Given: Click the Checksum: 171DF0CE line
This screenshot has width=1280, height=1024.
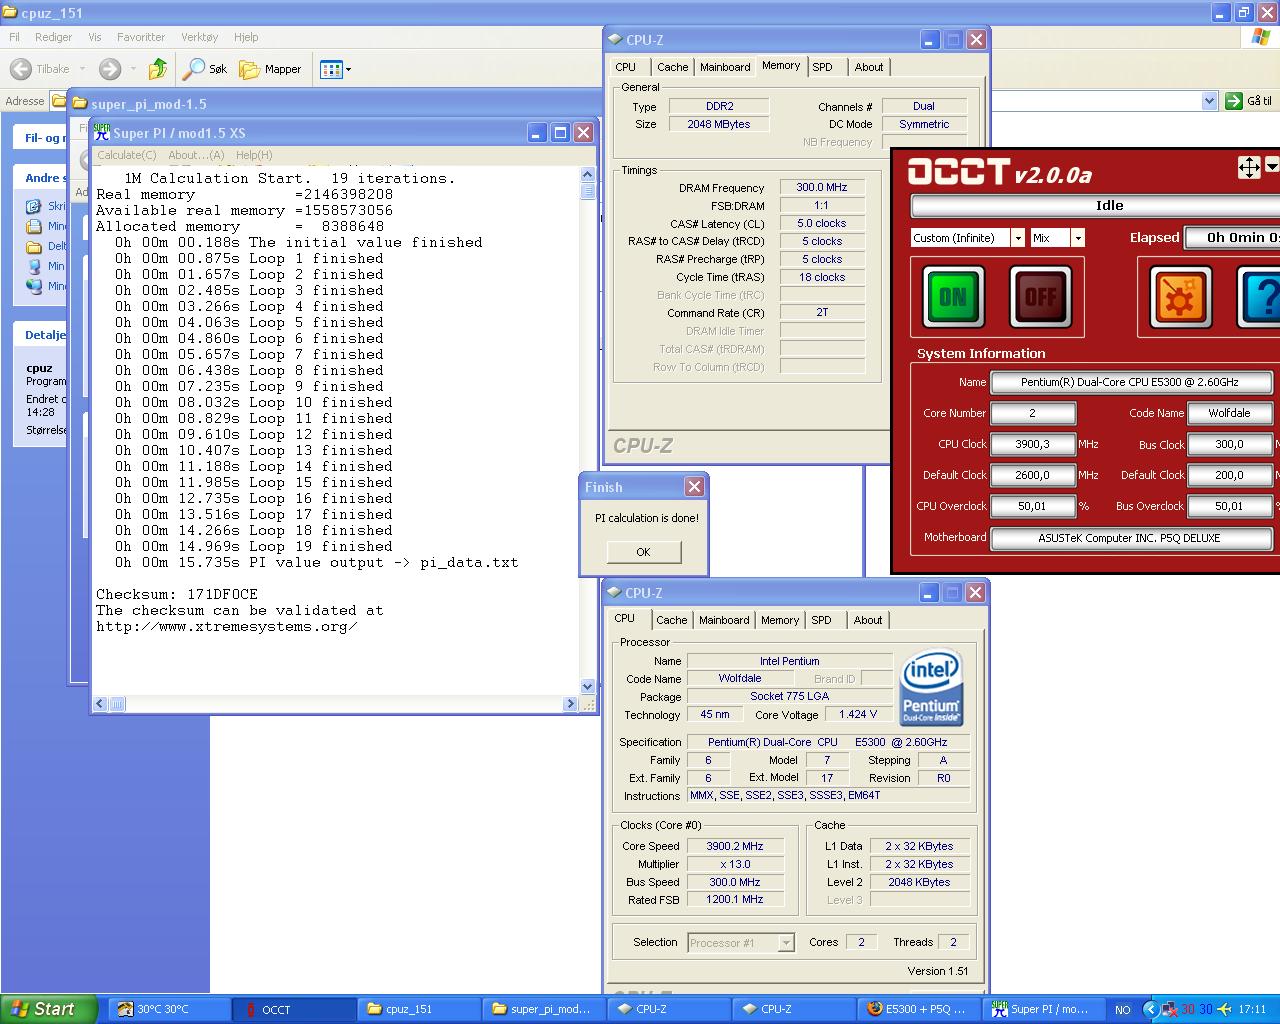Looking at the screenshot, I should pos(177,594).
